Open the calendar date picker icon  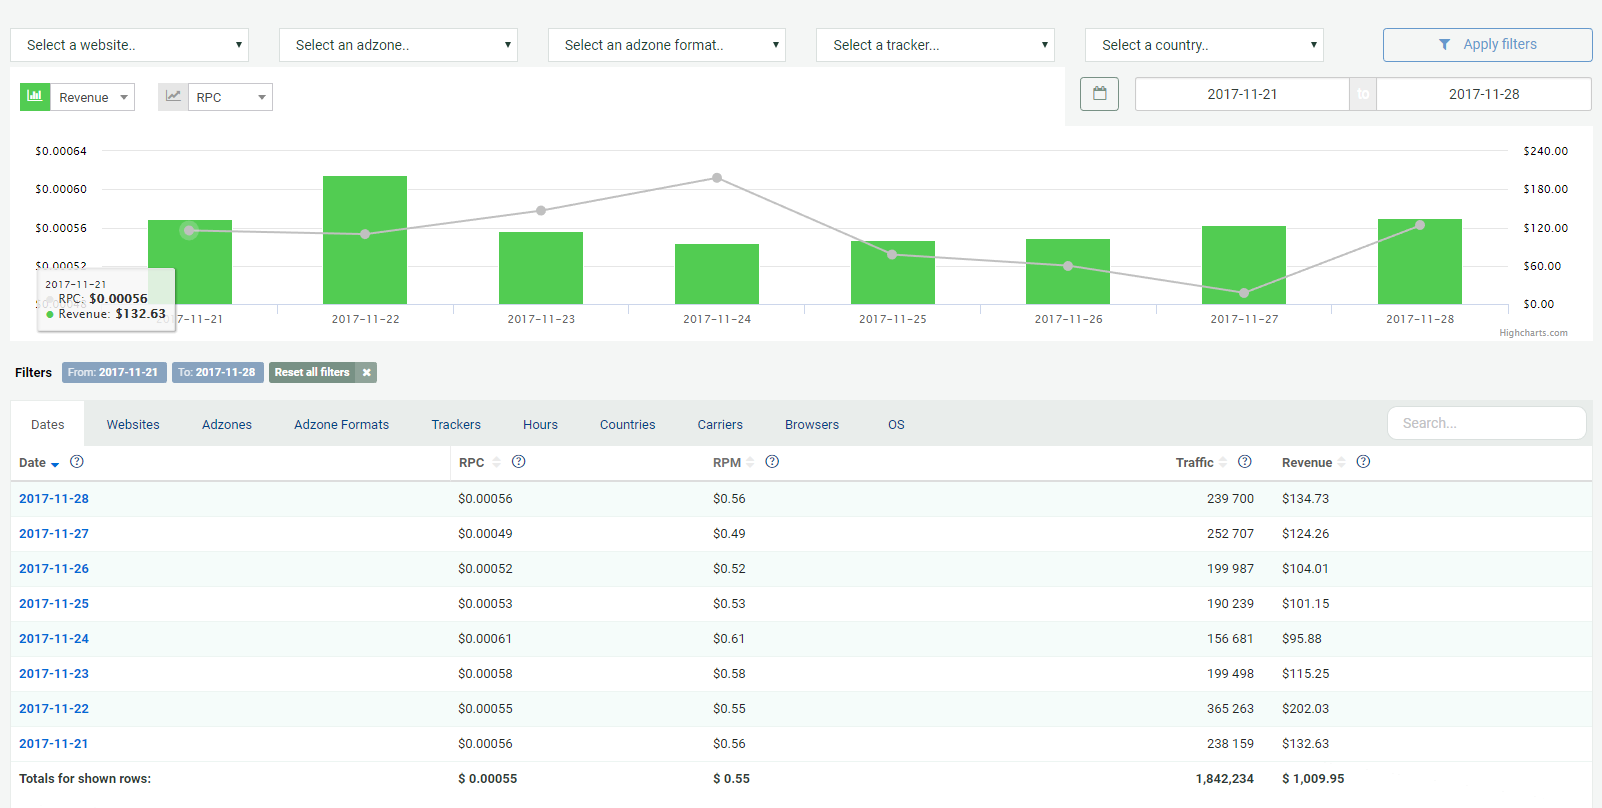click(x=1099, y=94)
